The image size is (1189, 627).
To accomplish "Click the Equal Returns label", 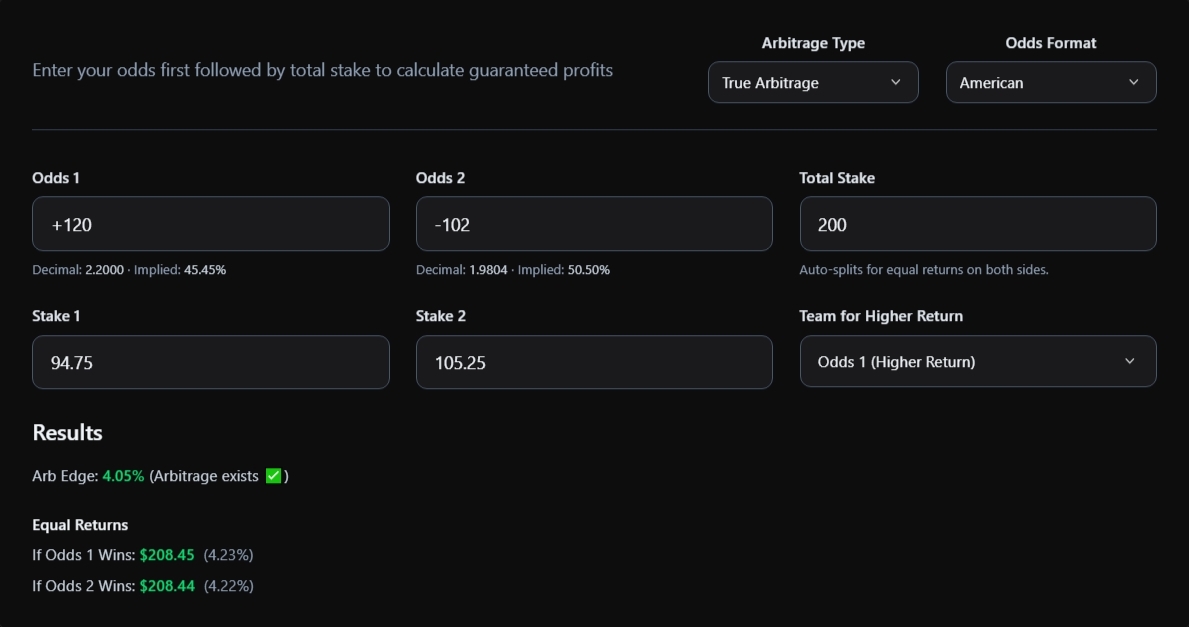I will pos(80,524).
